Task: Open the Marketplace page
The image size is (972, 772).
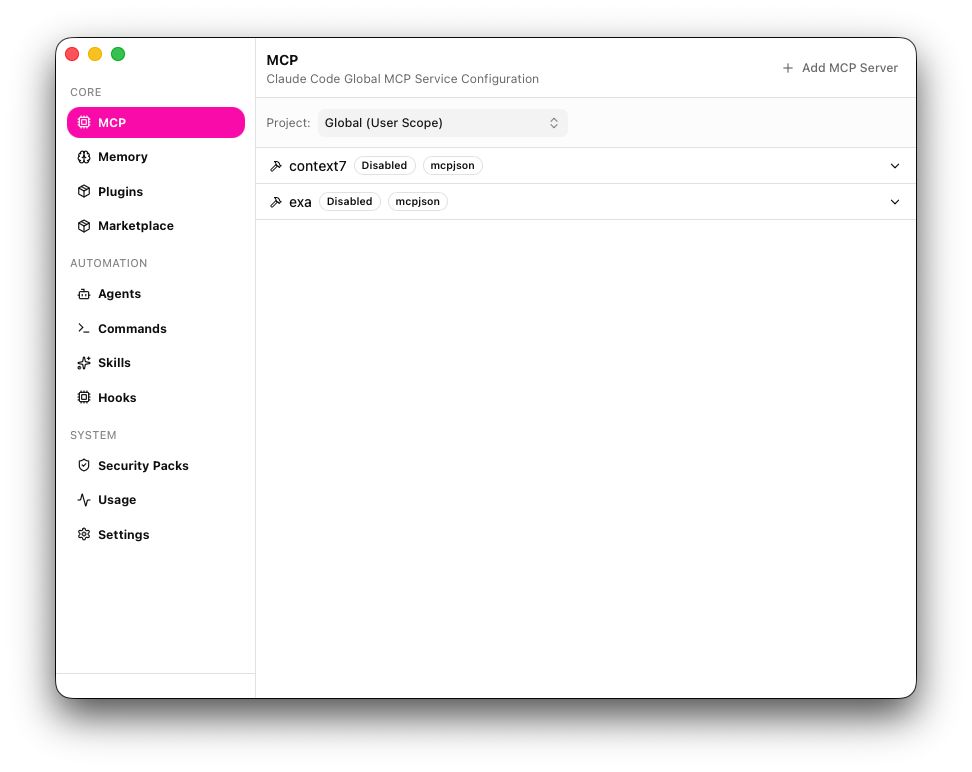Action: tap(156, 226)
